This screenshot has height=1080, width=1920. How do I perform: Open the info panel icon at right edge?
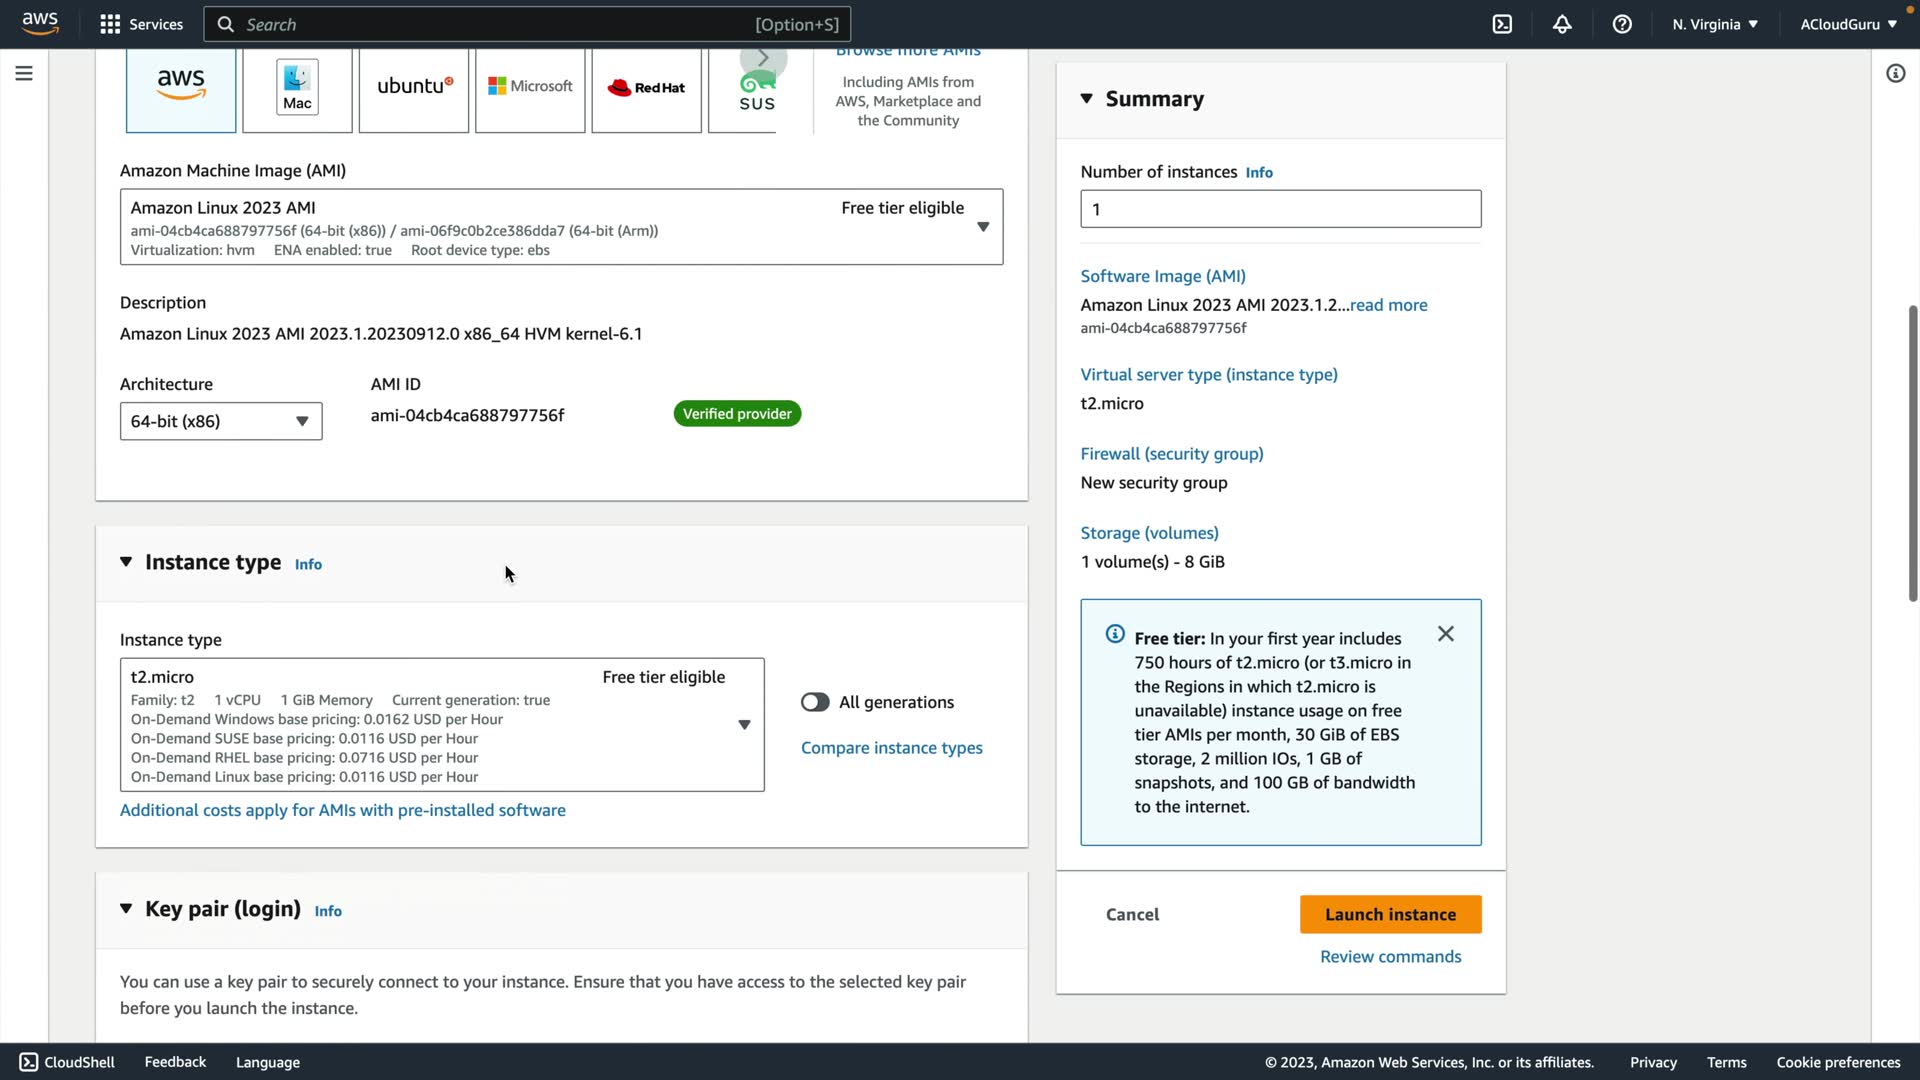click(1895, 73)
